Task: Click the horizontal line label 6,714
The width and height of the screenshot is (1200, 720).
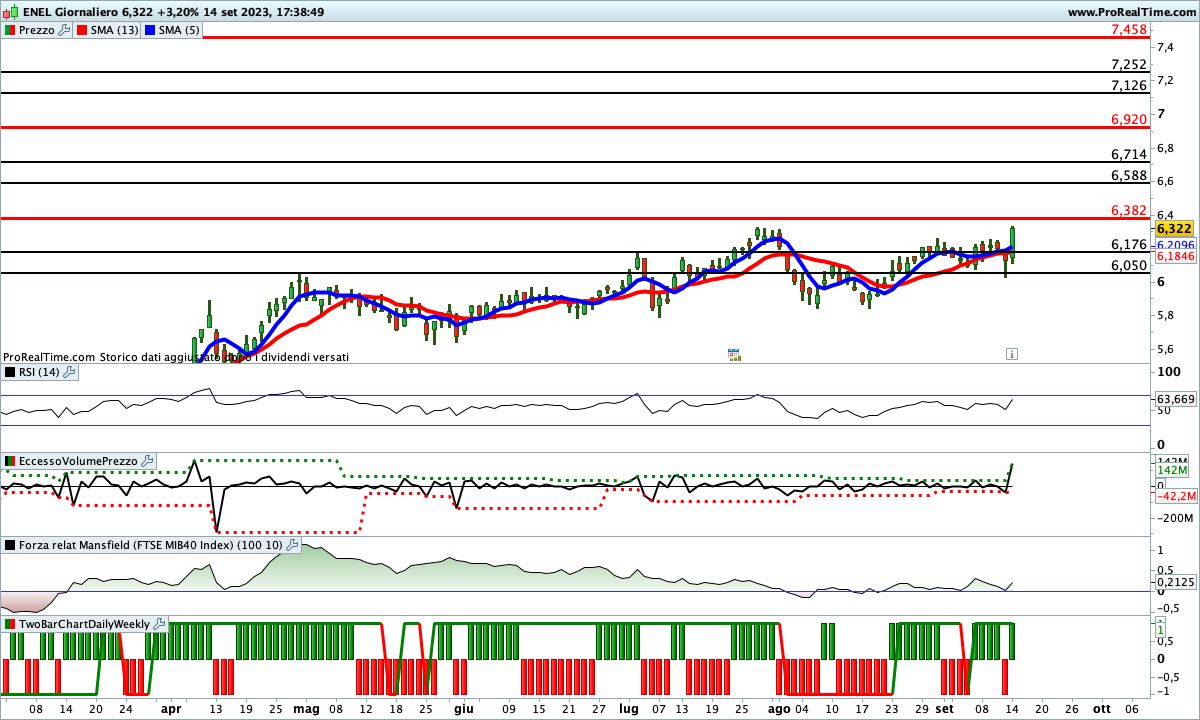Action: 1129,155
